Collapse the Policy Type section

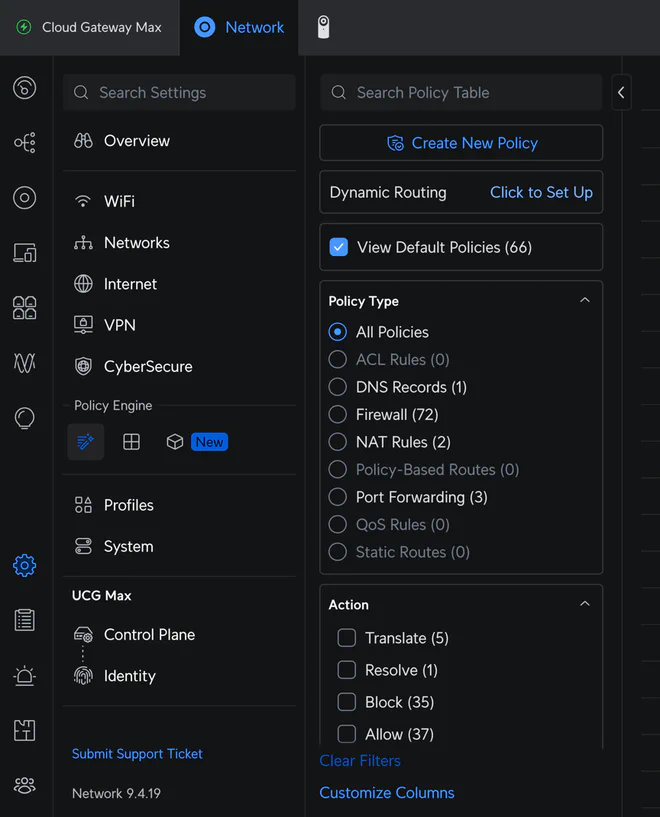[x=584, y=299]
